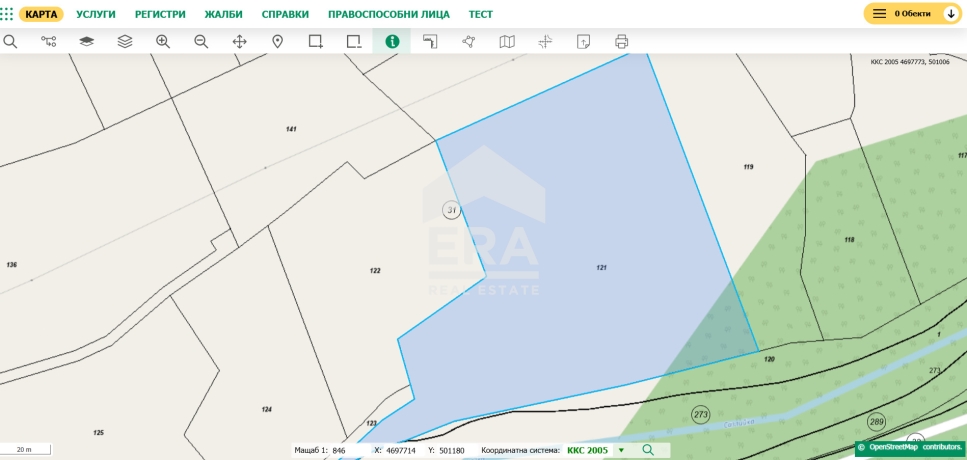Open the УСЛУГИ menu
This screenshot has width=967, height=460.
point(96,14)
